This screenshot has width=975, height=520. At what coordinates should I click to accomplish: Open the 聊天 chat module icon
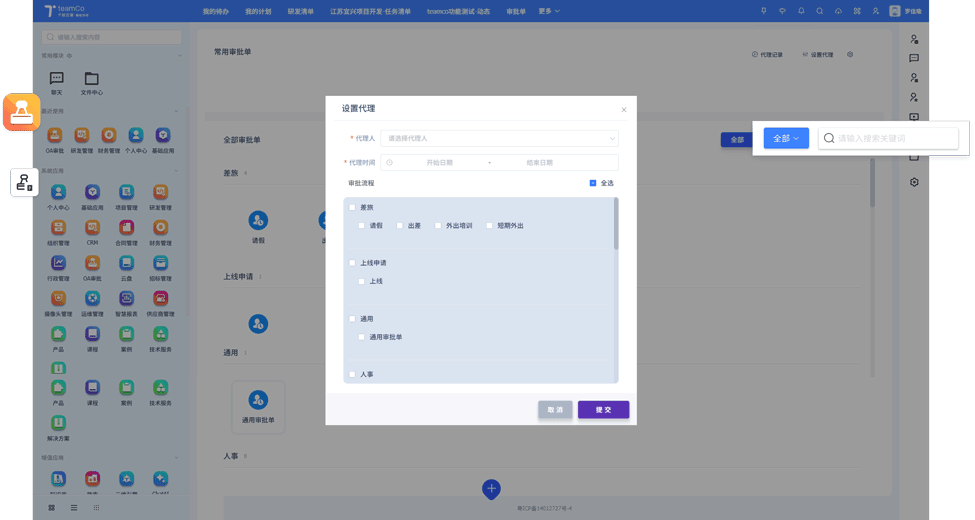56,79
